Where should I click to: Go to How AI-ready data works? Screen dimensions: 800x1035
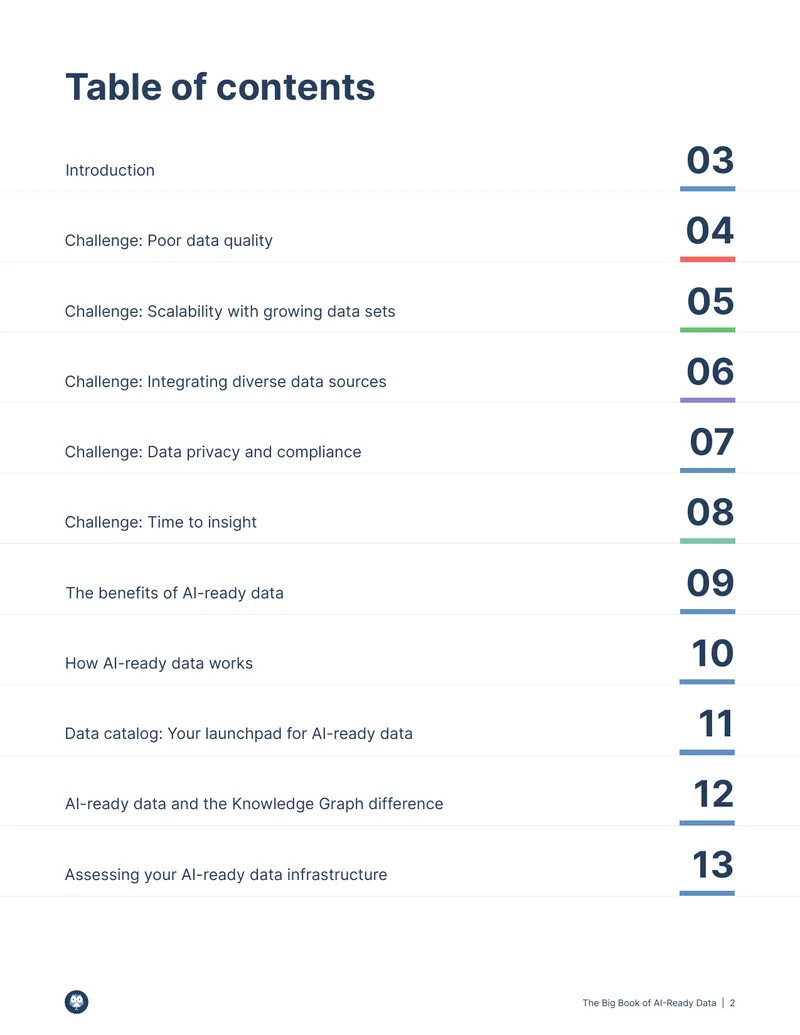tap(158, 663)
